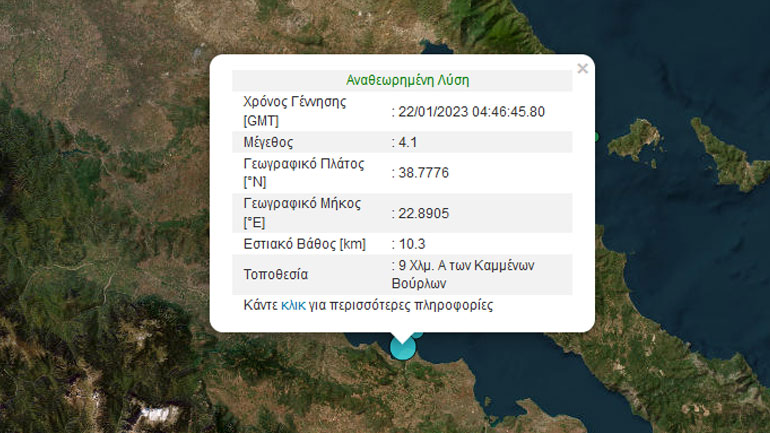
Task: Select the longitude value 22.8905
Action: 423,214
